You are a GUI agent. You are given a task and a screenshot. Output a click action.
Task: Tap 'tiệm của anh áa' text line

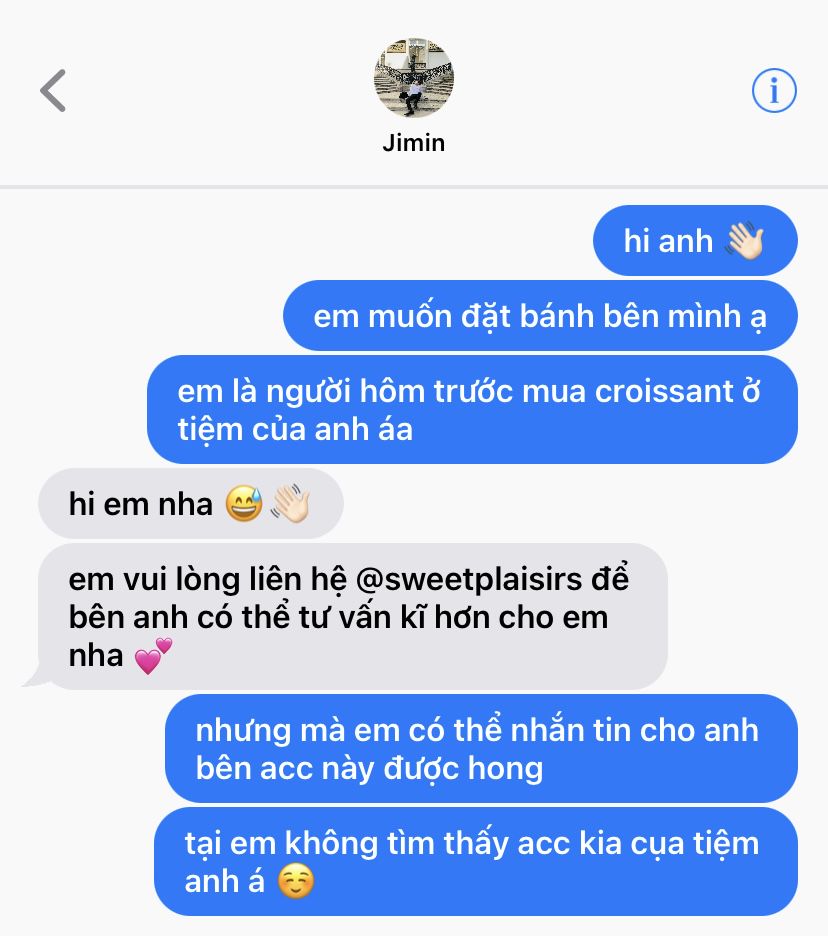295,430
